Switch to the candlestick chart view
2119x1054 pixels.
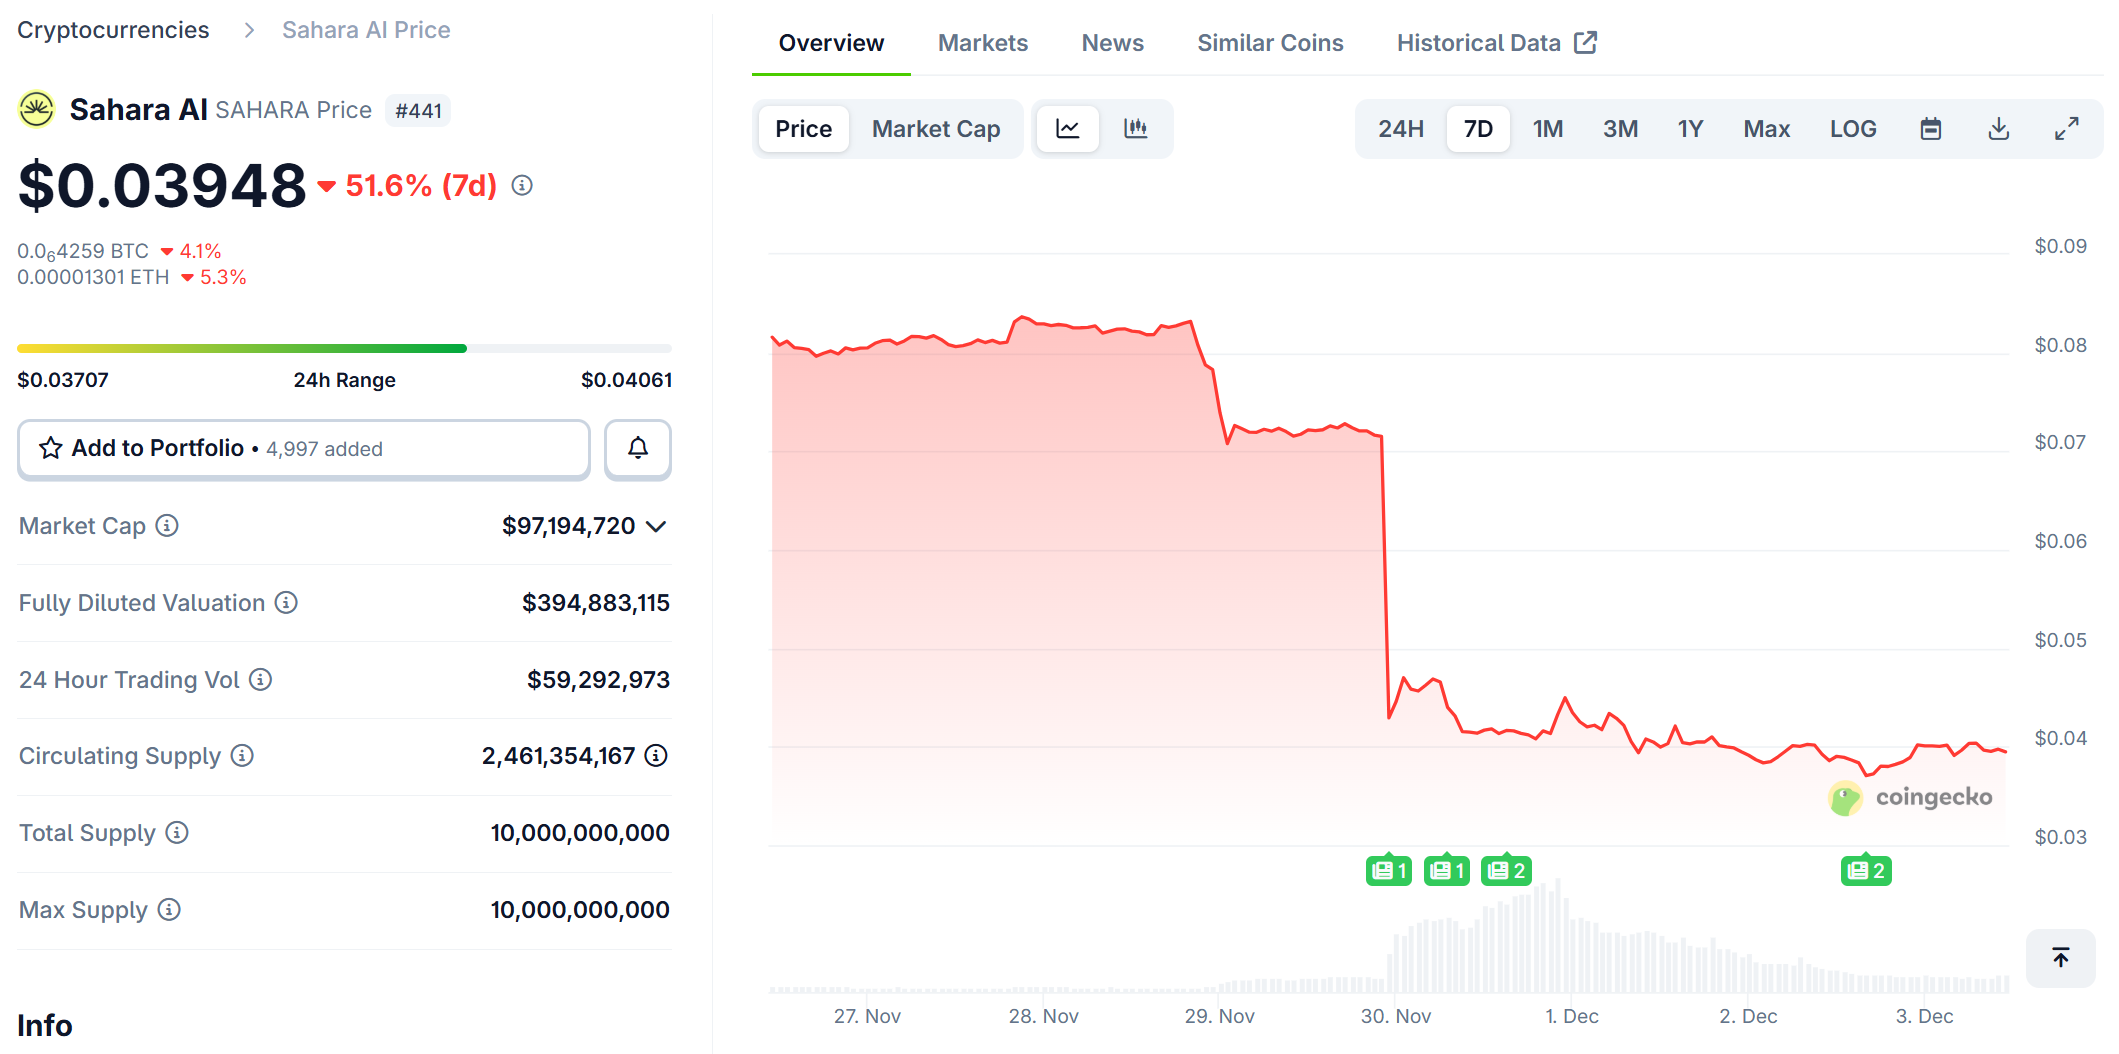point(1137,128)
